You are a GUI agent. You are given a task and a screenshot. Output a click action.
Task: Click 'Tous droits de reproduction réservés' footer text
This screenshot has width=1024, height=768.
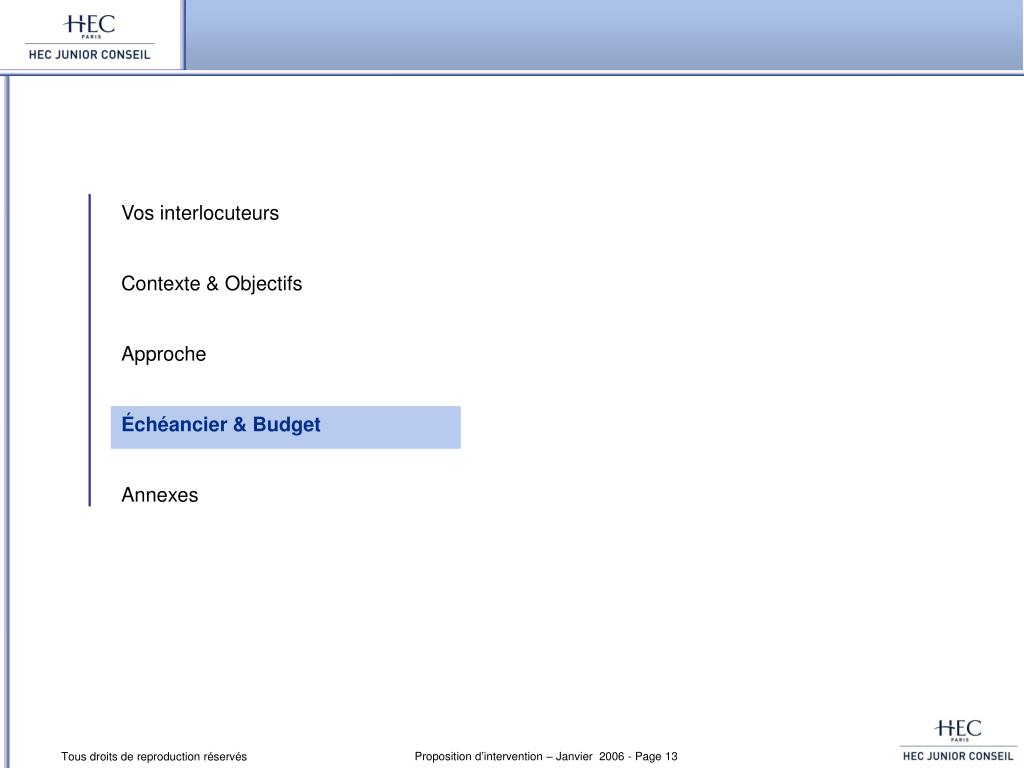[x=154, y=756]
